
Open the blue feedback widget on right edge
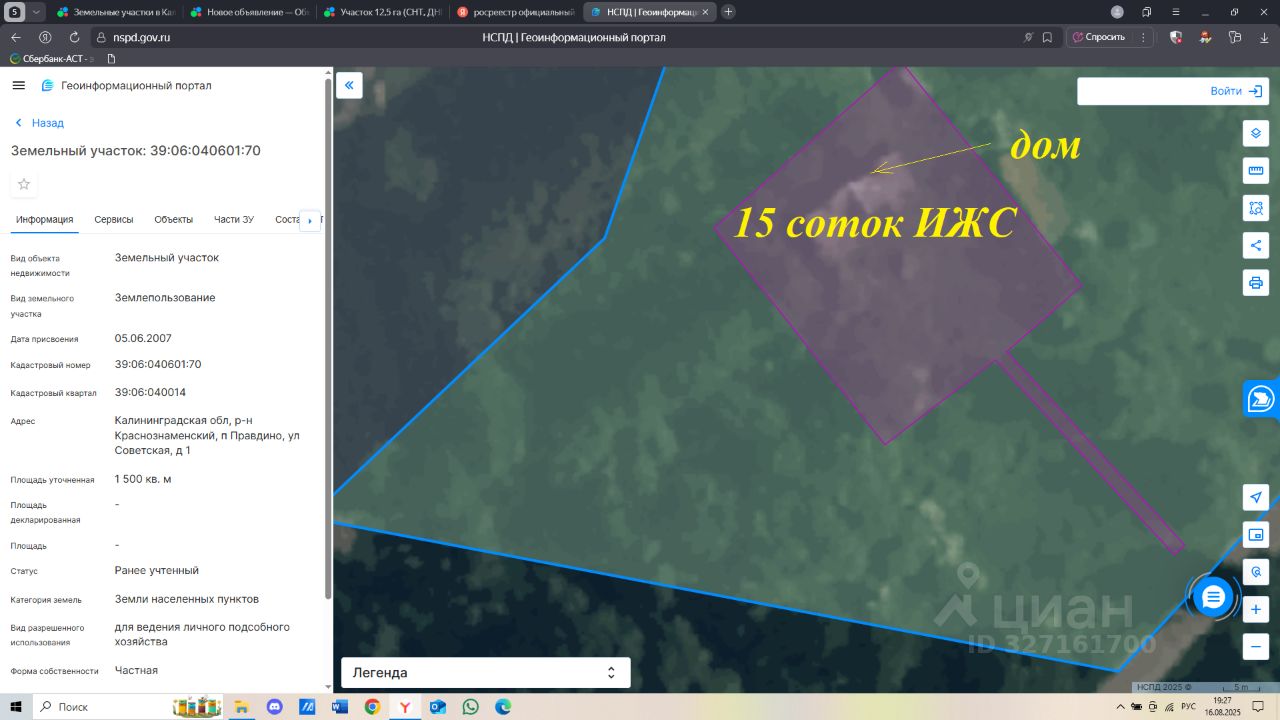[x=1261, y=398]
